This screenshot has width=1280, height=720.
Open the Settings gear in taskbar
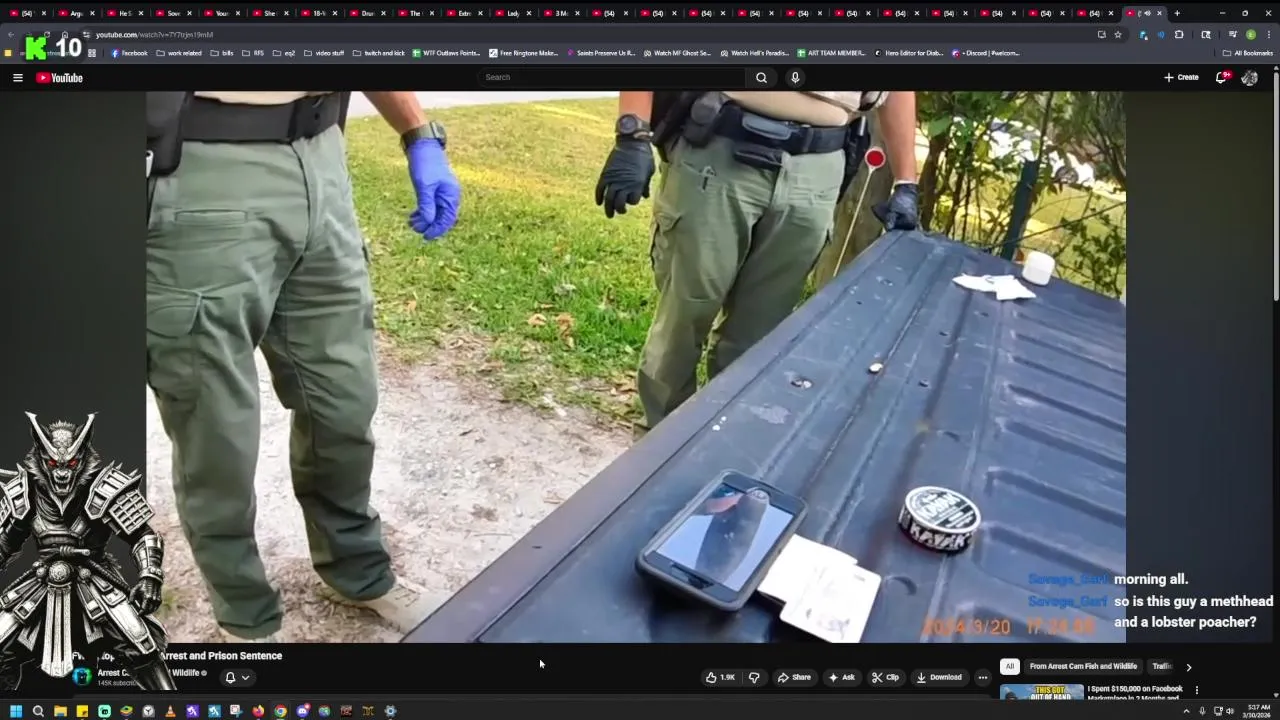[x=390, y=711]
